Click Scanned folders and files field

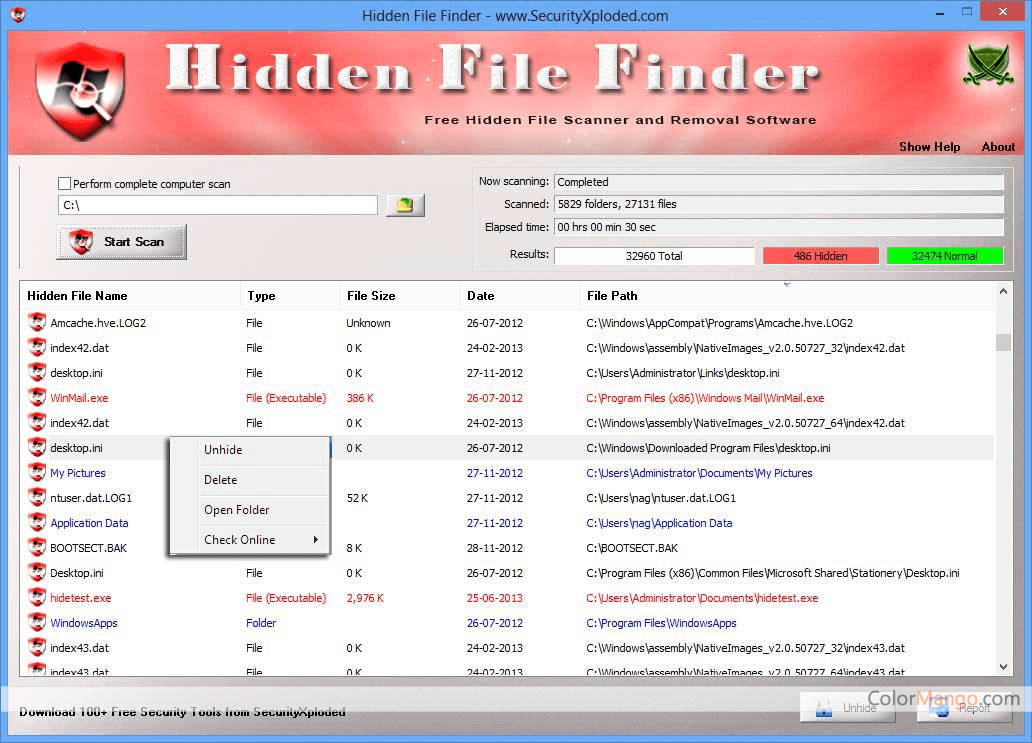(779, 204)
